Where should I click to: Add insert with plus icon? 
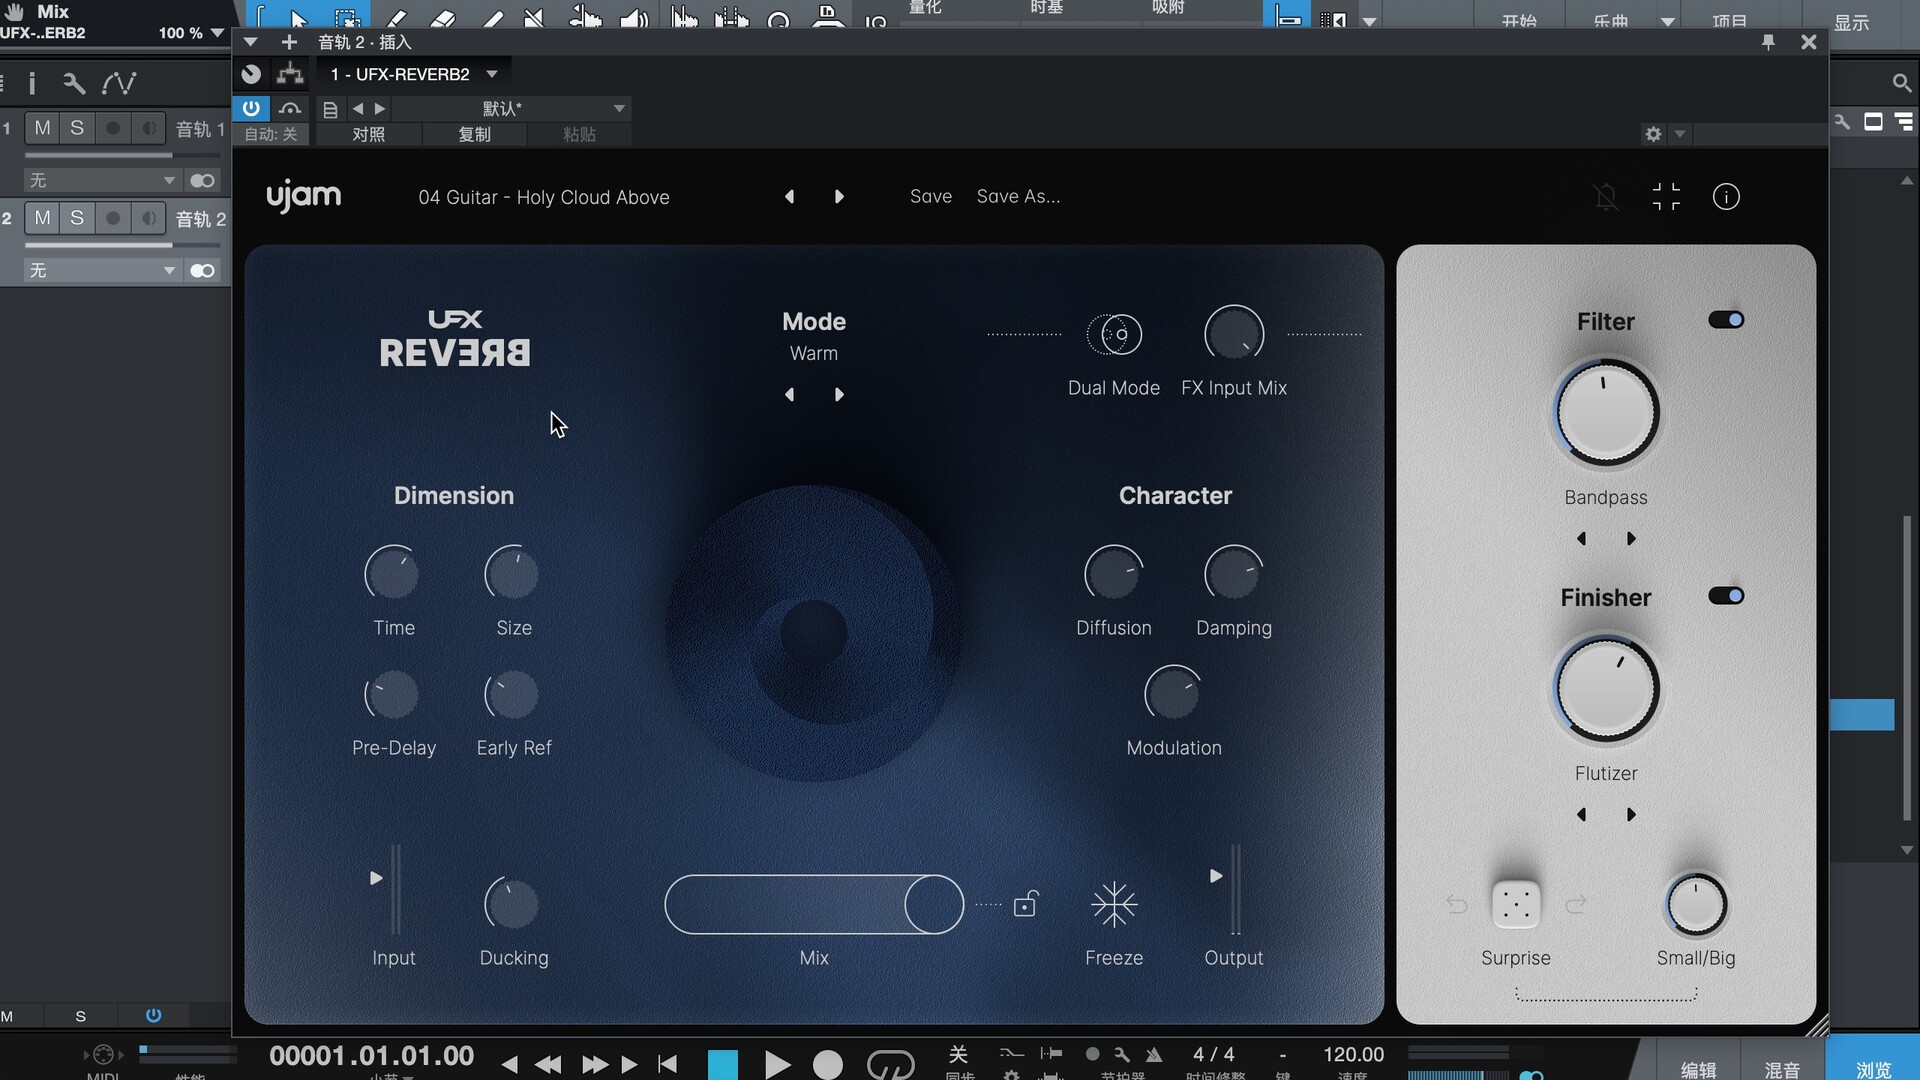point(289,42)
